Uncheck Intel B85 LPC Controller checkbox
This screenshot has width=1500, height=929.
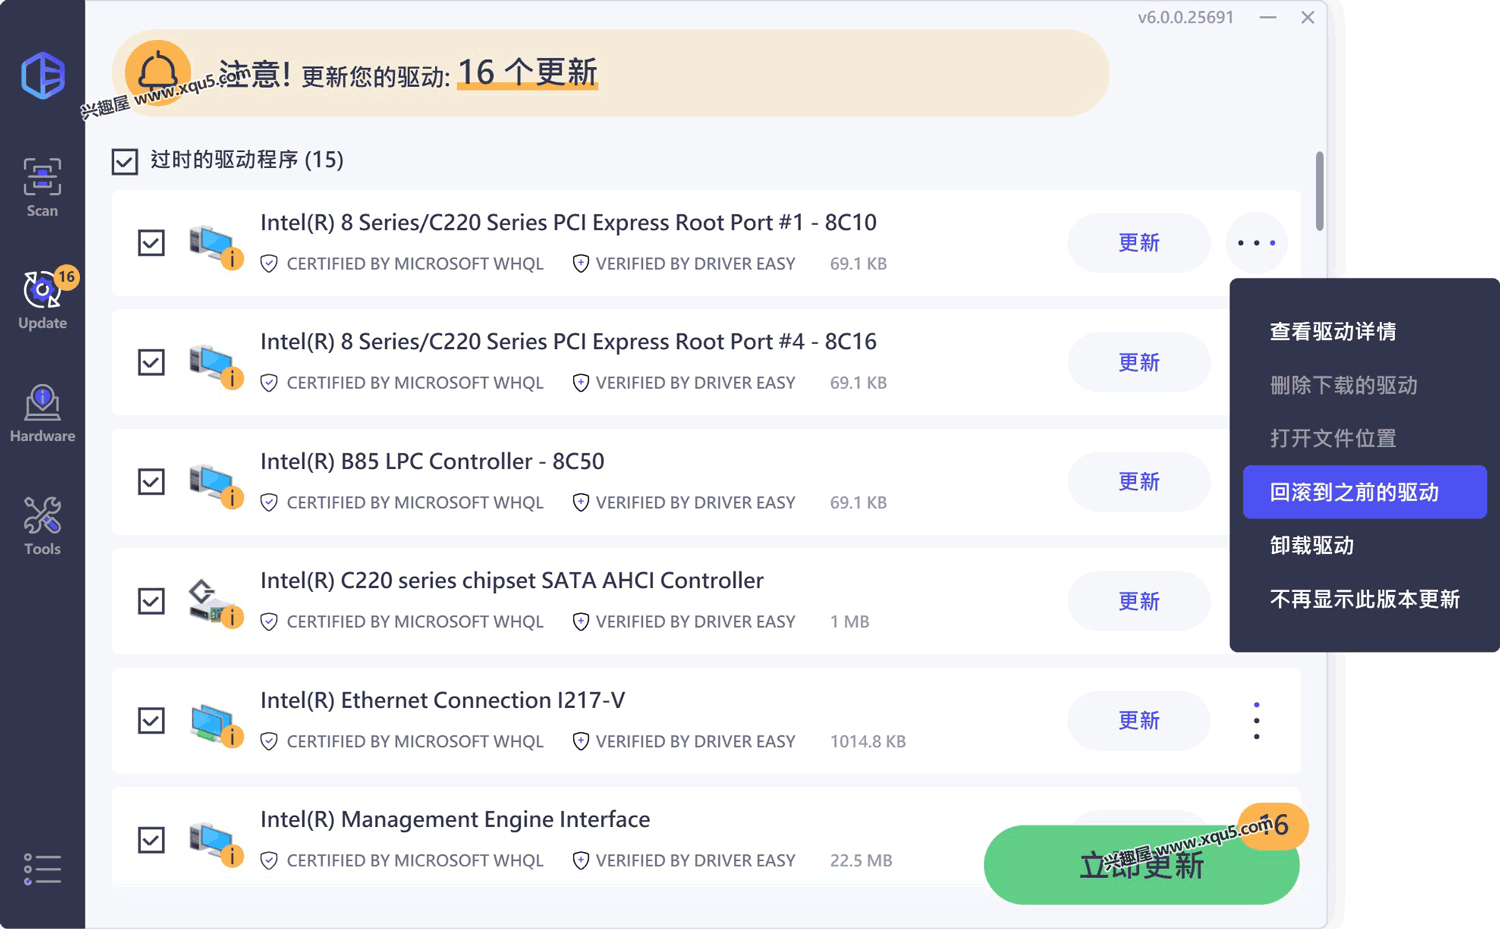pyautogui.click(x=151, y=482)
